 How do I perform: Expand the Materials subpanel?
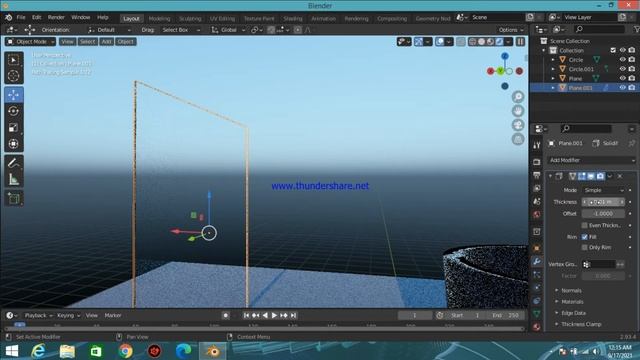point(572,302)
